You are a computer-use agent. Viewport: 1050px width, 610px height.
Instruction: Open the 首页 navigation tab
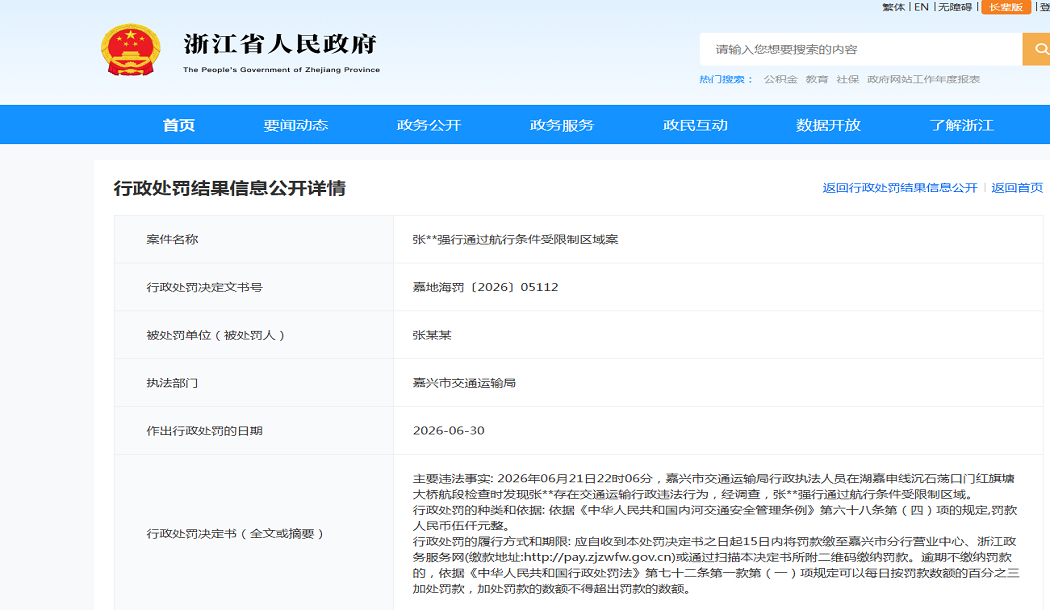point(179,125)
